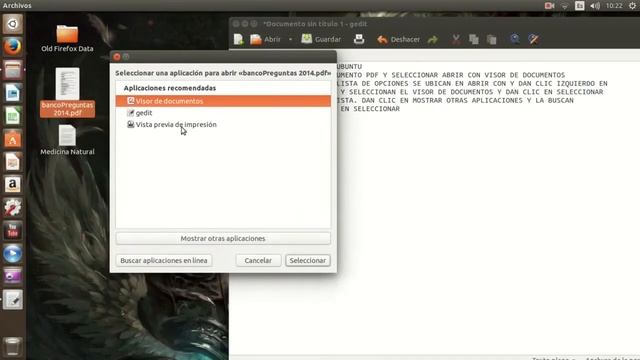Open the keyboard layout indicator
The image size is (640, 360).
[x=580, y=6]
